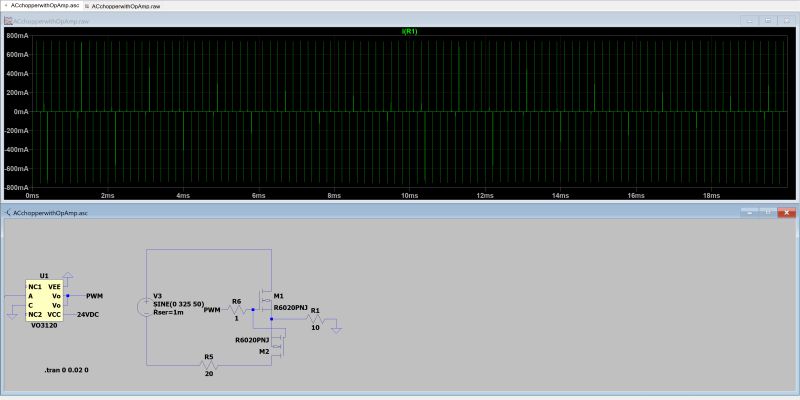The image size is (800, 400).
Task: Click the 400mA vertical axis label
Action: coord(17,74)
